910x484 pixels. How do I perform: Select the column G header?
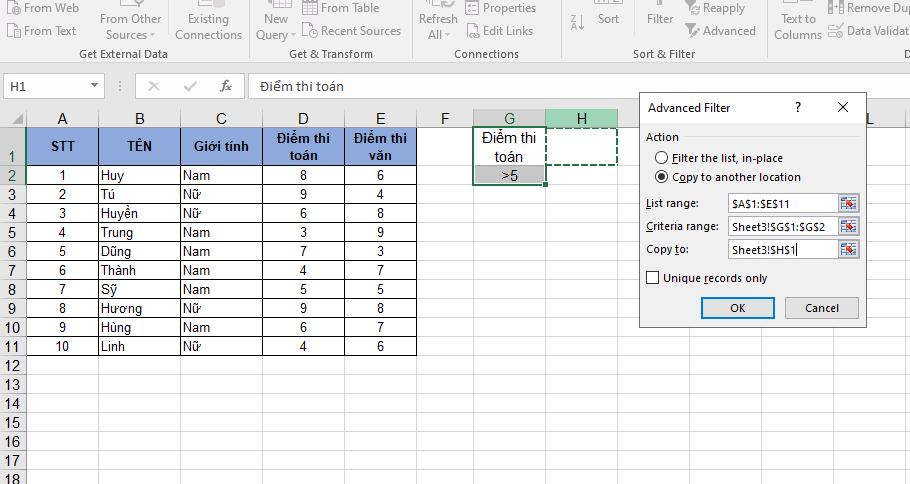[509, 118]
